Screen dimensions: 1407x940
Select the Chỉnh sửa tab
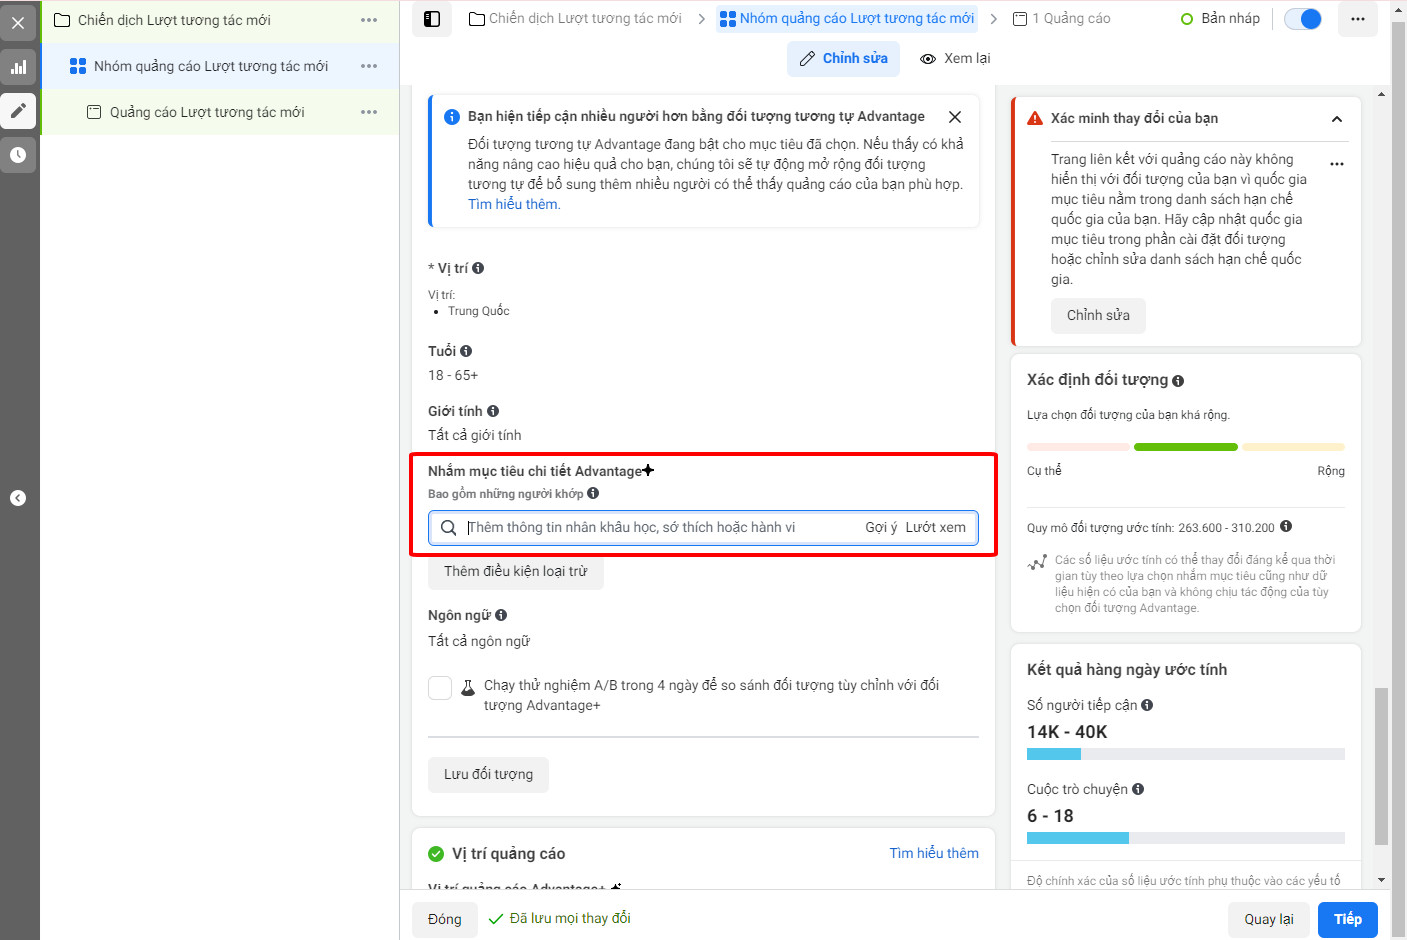[844, 59]
